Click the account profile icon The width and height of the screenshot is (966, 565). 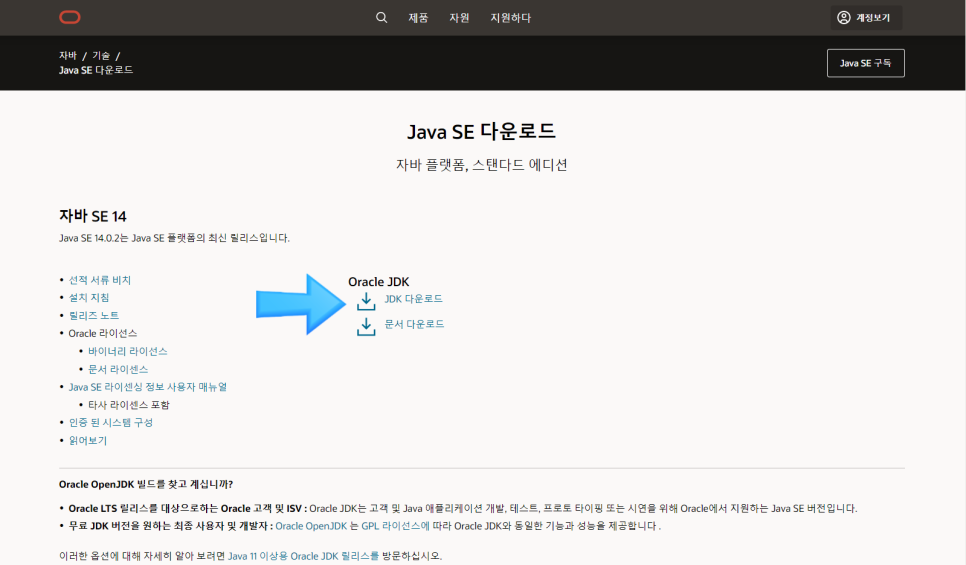click(843, 17)
